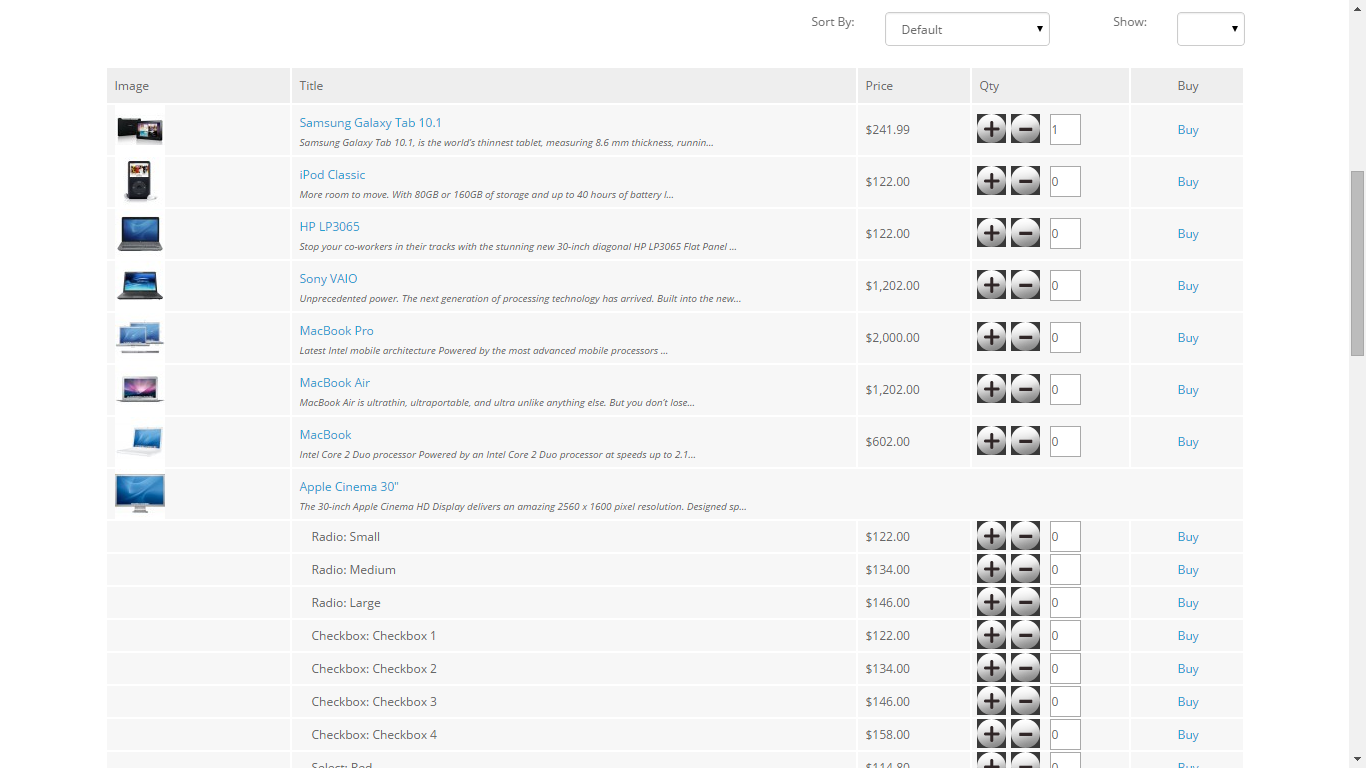Buy Apple Cinema Radio: Small option
This screenshot has height=768, width=1366.
pos(1188,537)
